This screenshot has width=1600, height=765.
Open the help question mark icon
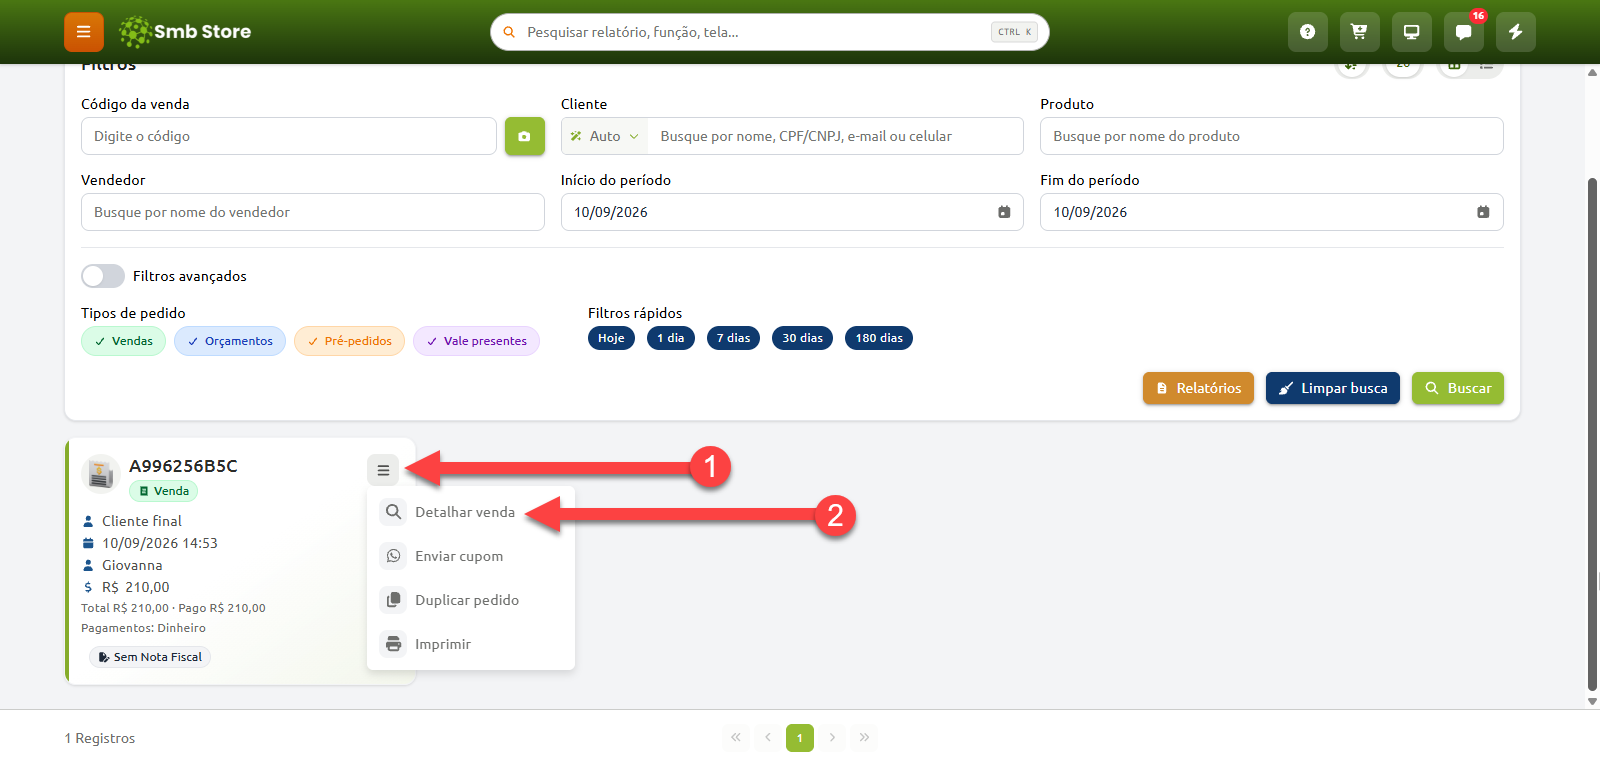pos(1307,32)
